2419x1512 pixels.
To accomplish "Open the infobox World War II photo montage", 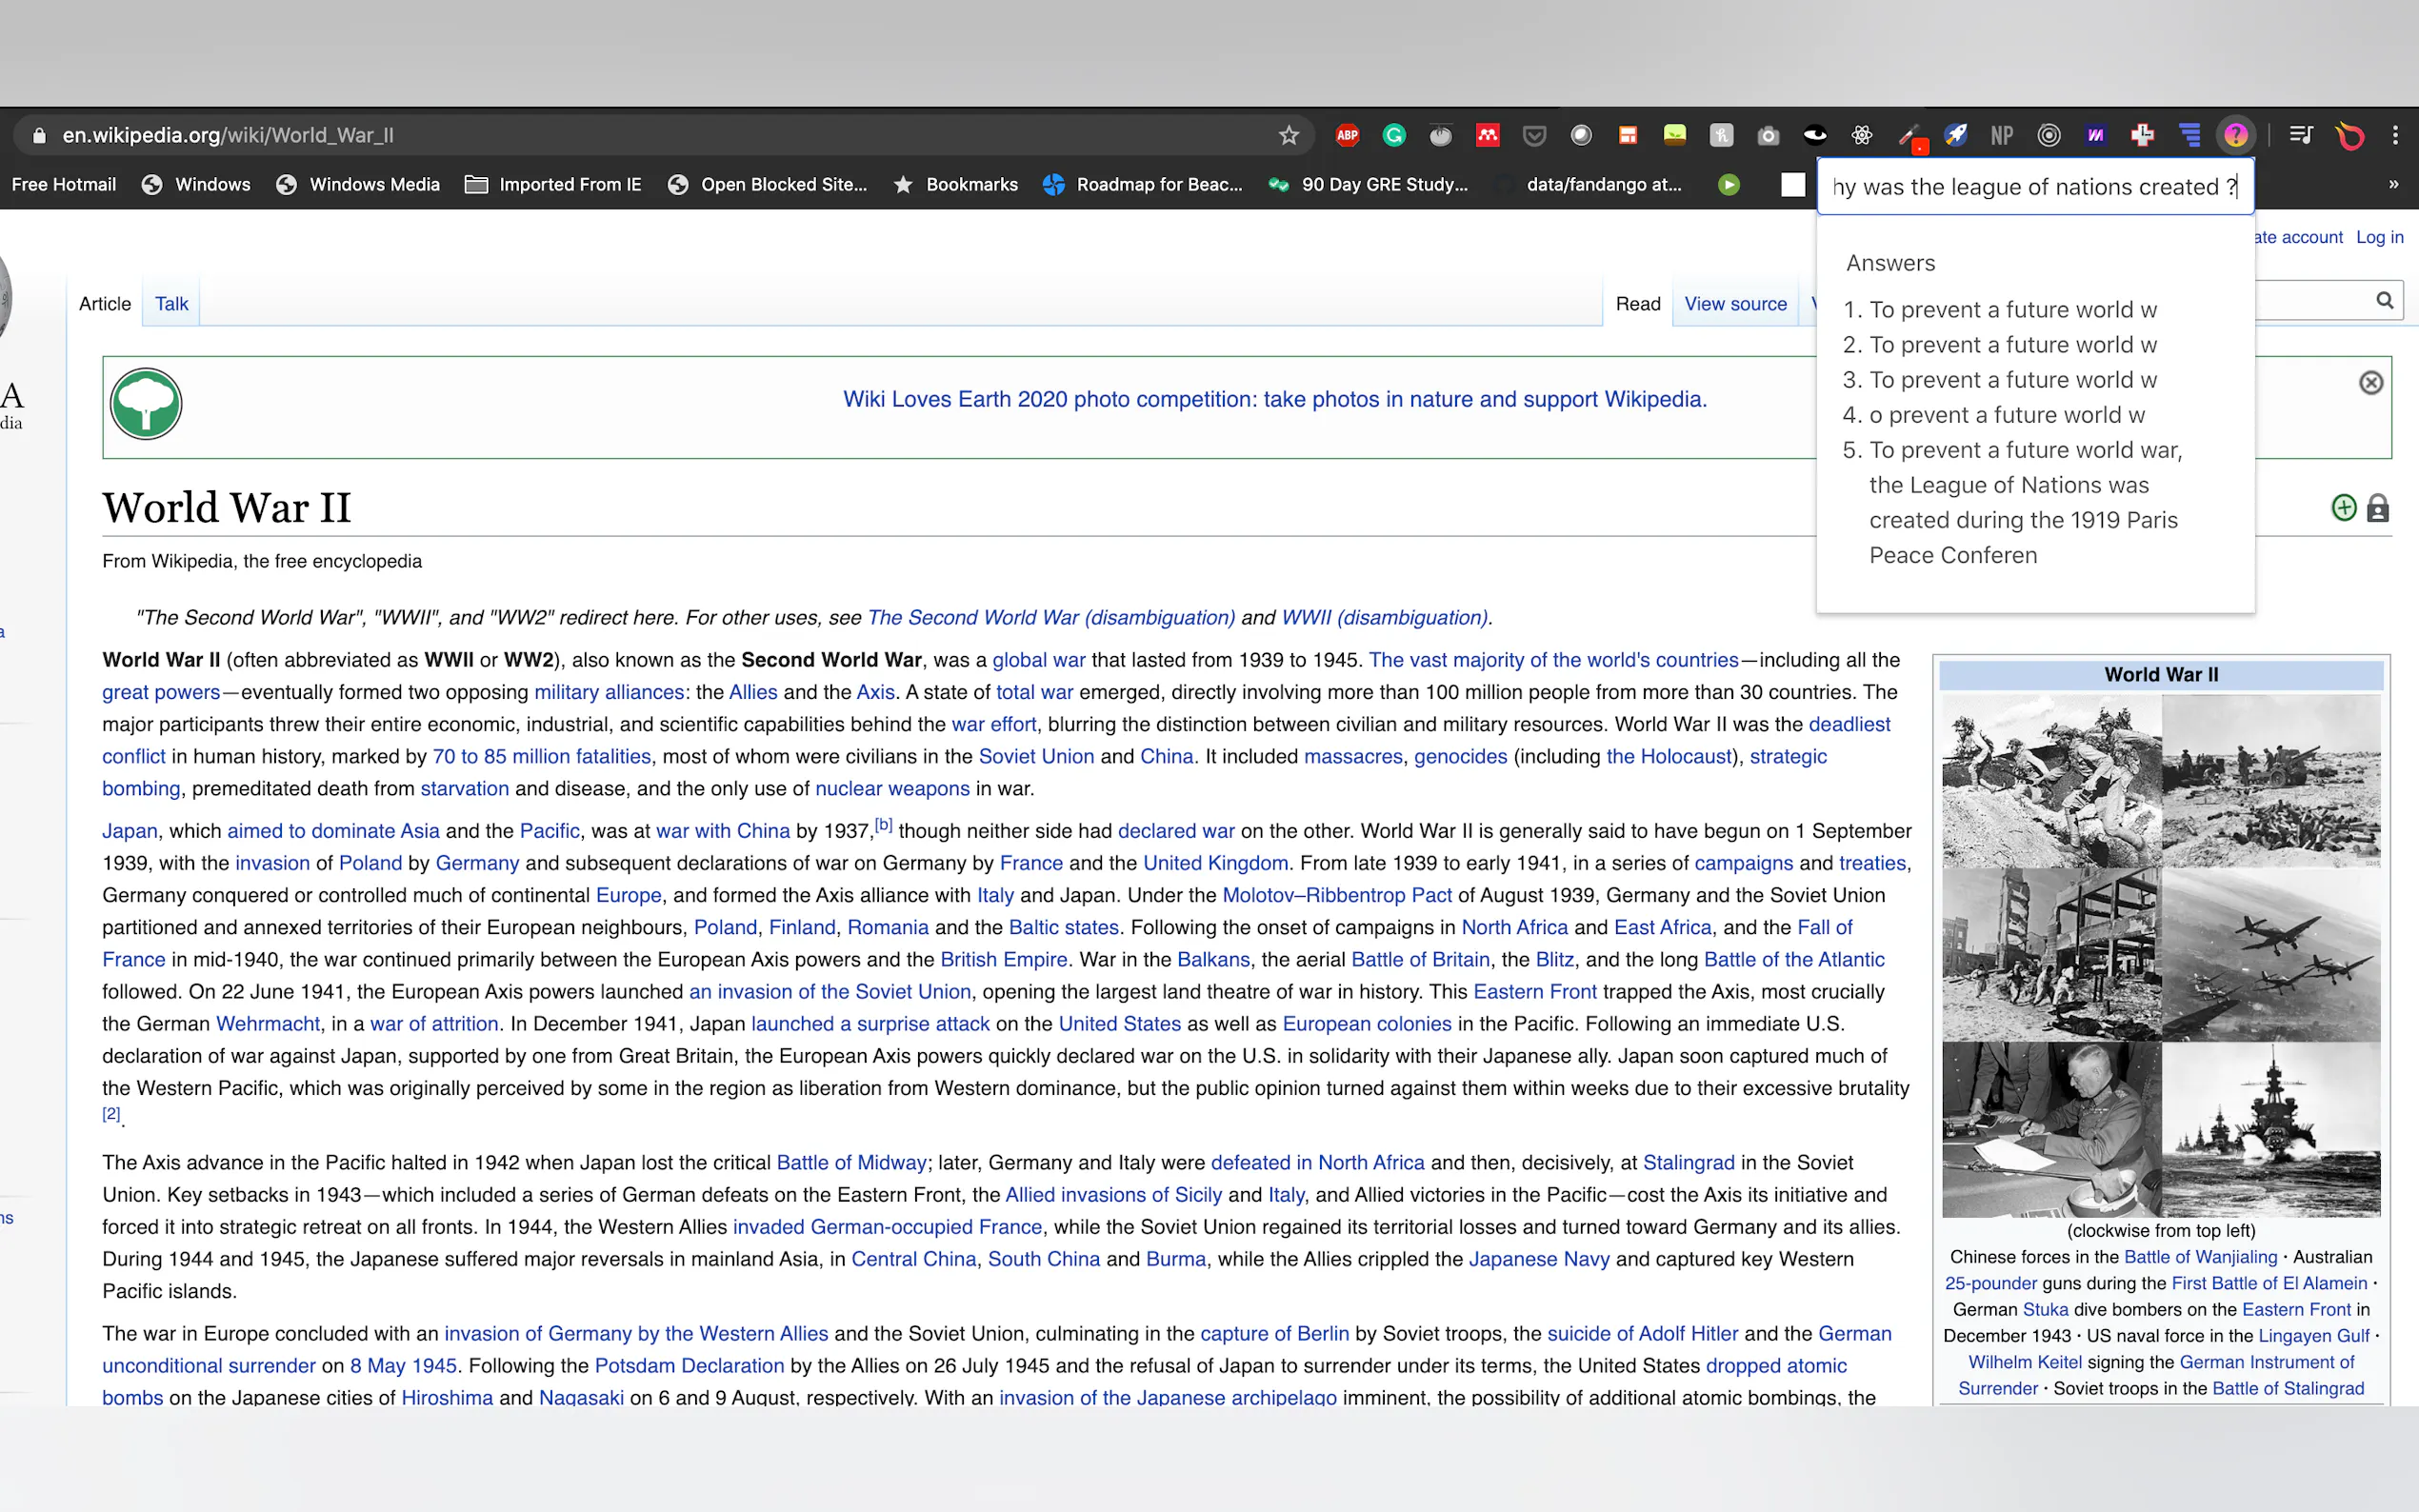I will pos(2161,955).
